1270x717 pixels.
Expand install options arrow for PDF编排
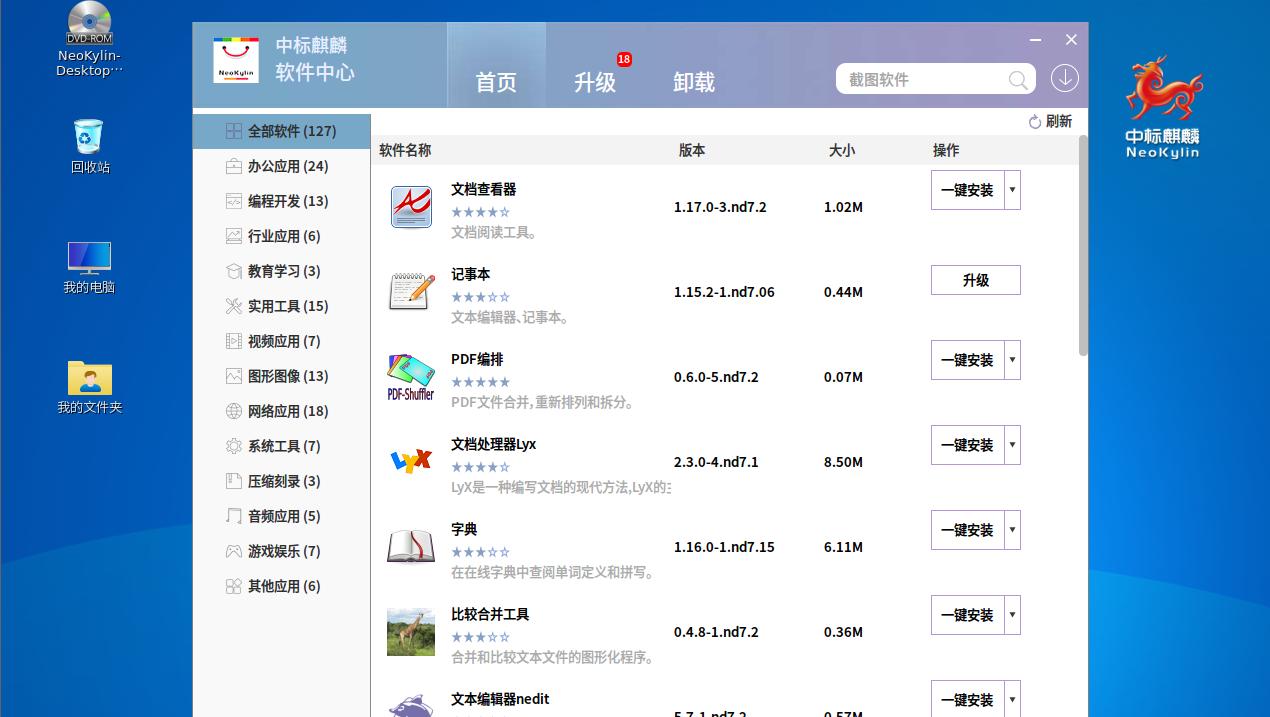pyautogui.click(x=1012, y=360)
